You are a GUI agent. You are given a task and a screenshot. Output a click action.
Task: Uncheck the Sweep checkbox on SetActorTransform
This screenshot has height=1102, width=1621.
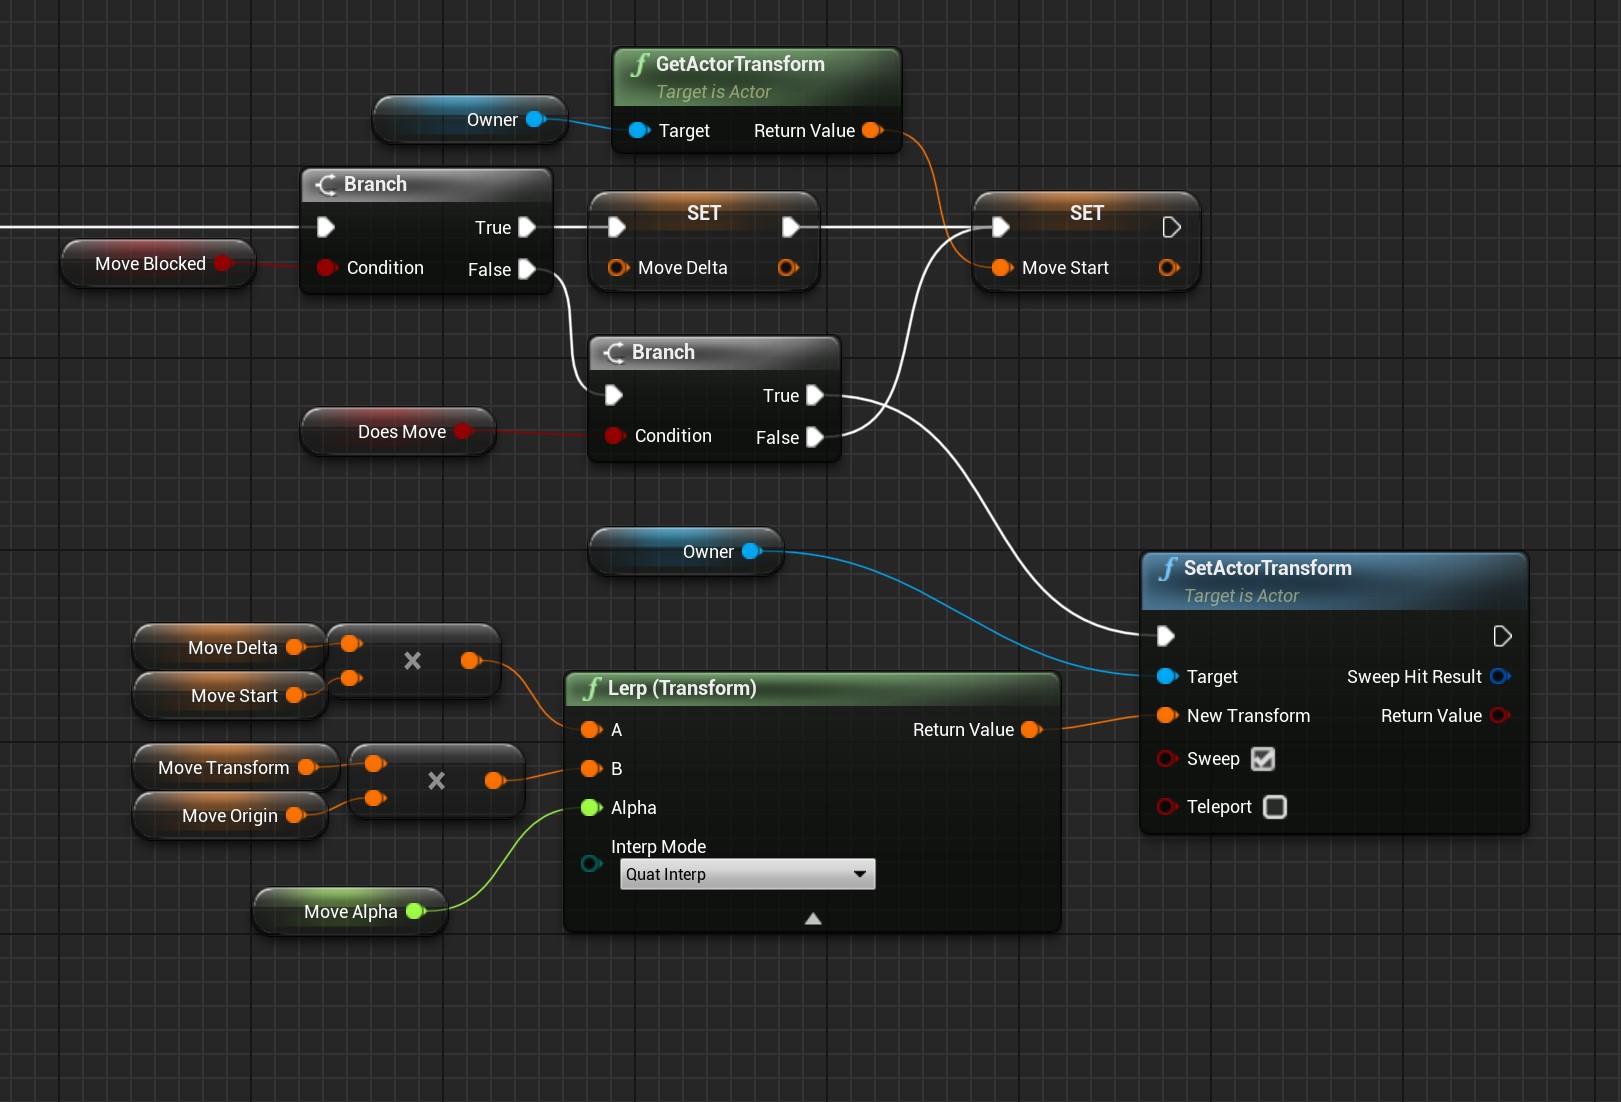(x=1263, y=759)
